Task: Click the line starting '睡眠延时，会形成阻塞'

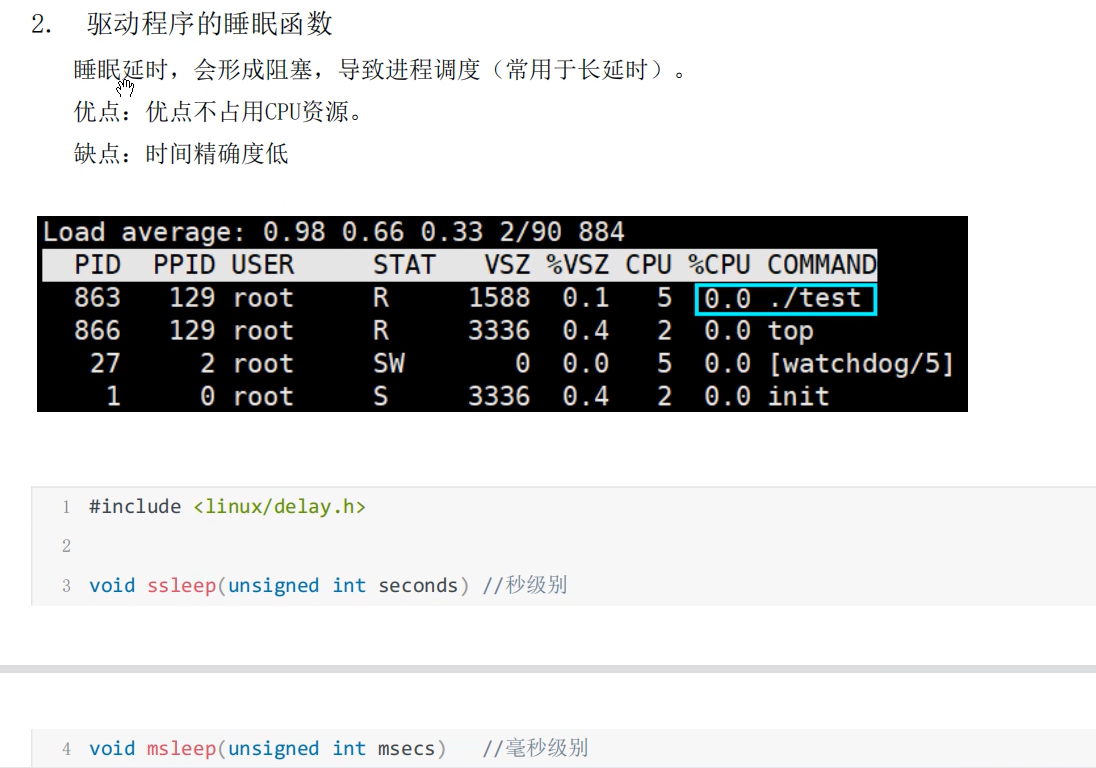Action: 380,70
